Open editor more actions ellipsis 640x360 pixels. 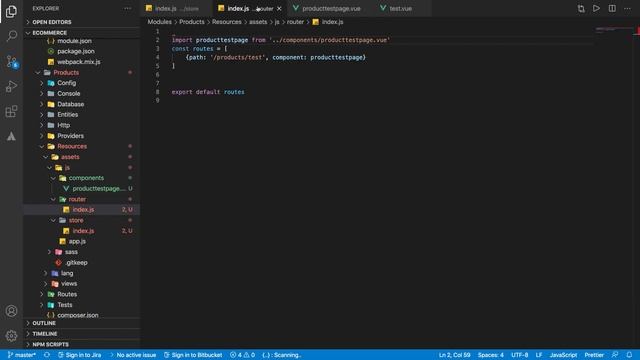627,8
